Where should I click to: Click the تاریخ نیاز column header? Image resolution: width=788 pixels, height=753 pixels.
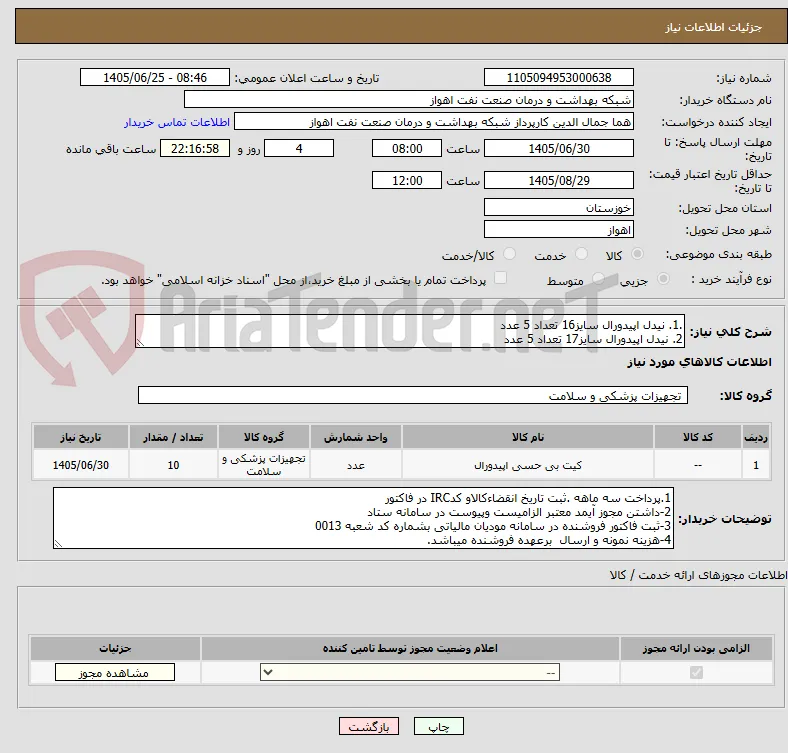81,437
